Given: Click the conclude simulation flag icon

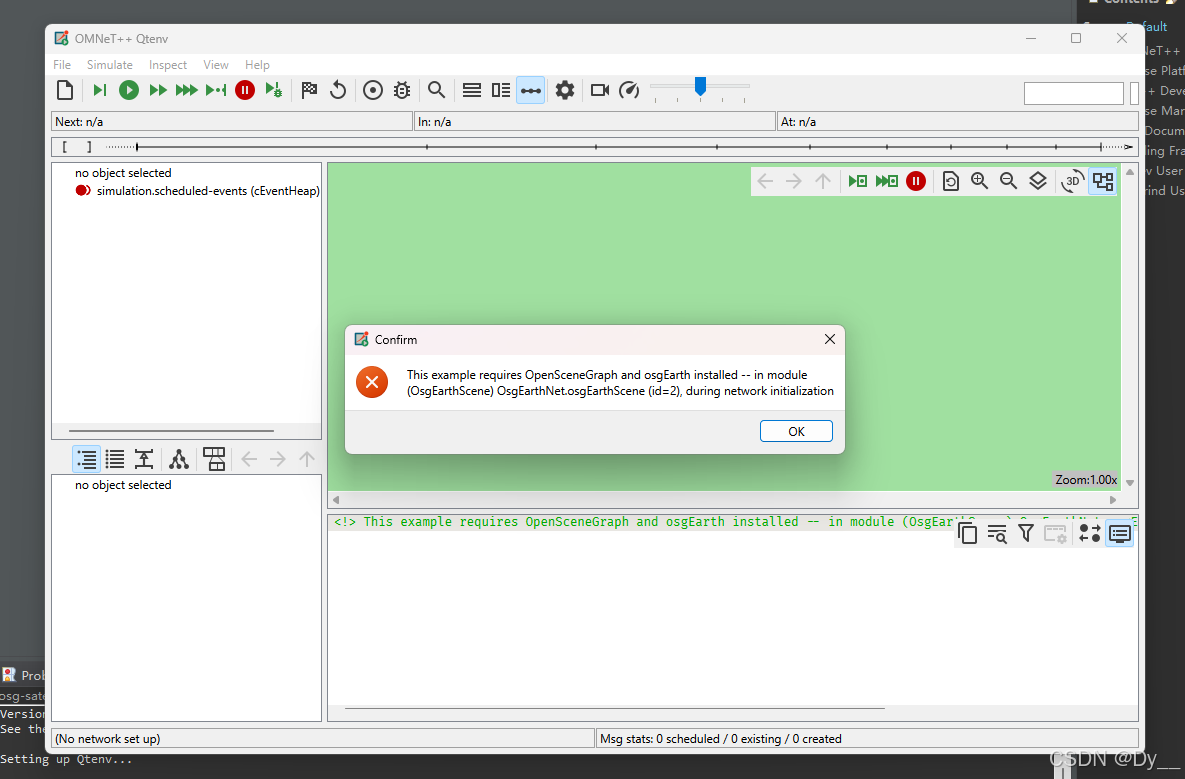Looking at the screenshot, I should [308, 90].
